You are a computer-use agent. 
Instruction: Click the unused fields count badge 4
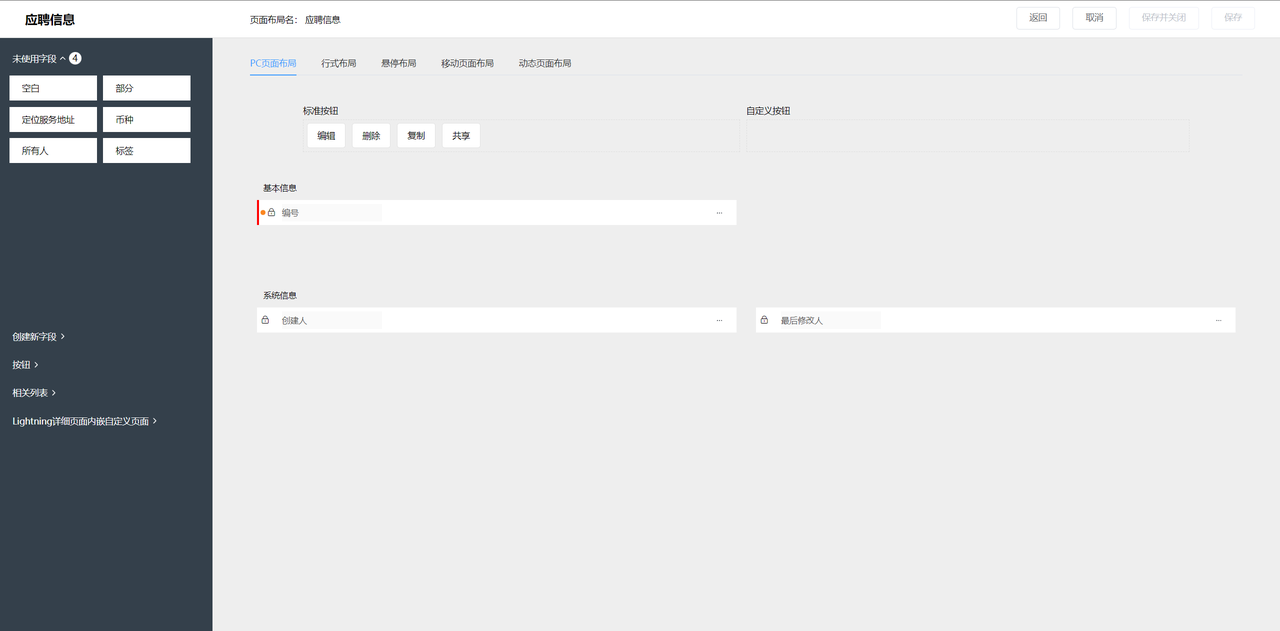point(75,59)
